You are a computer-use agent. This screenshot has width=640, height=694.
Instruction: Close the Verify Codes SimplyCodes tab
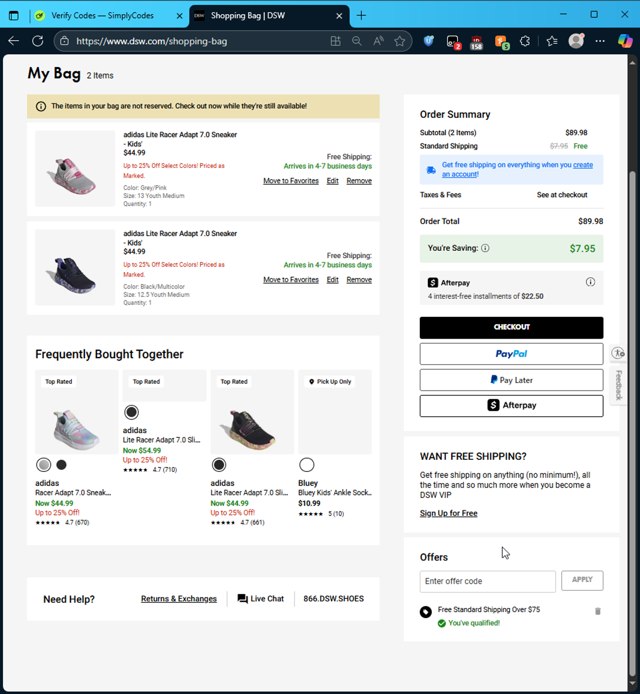[x=179, y=16]
